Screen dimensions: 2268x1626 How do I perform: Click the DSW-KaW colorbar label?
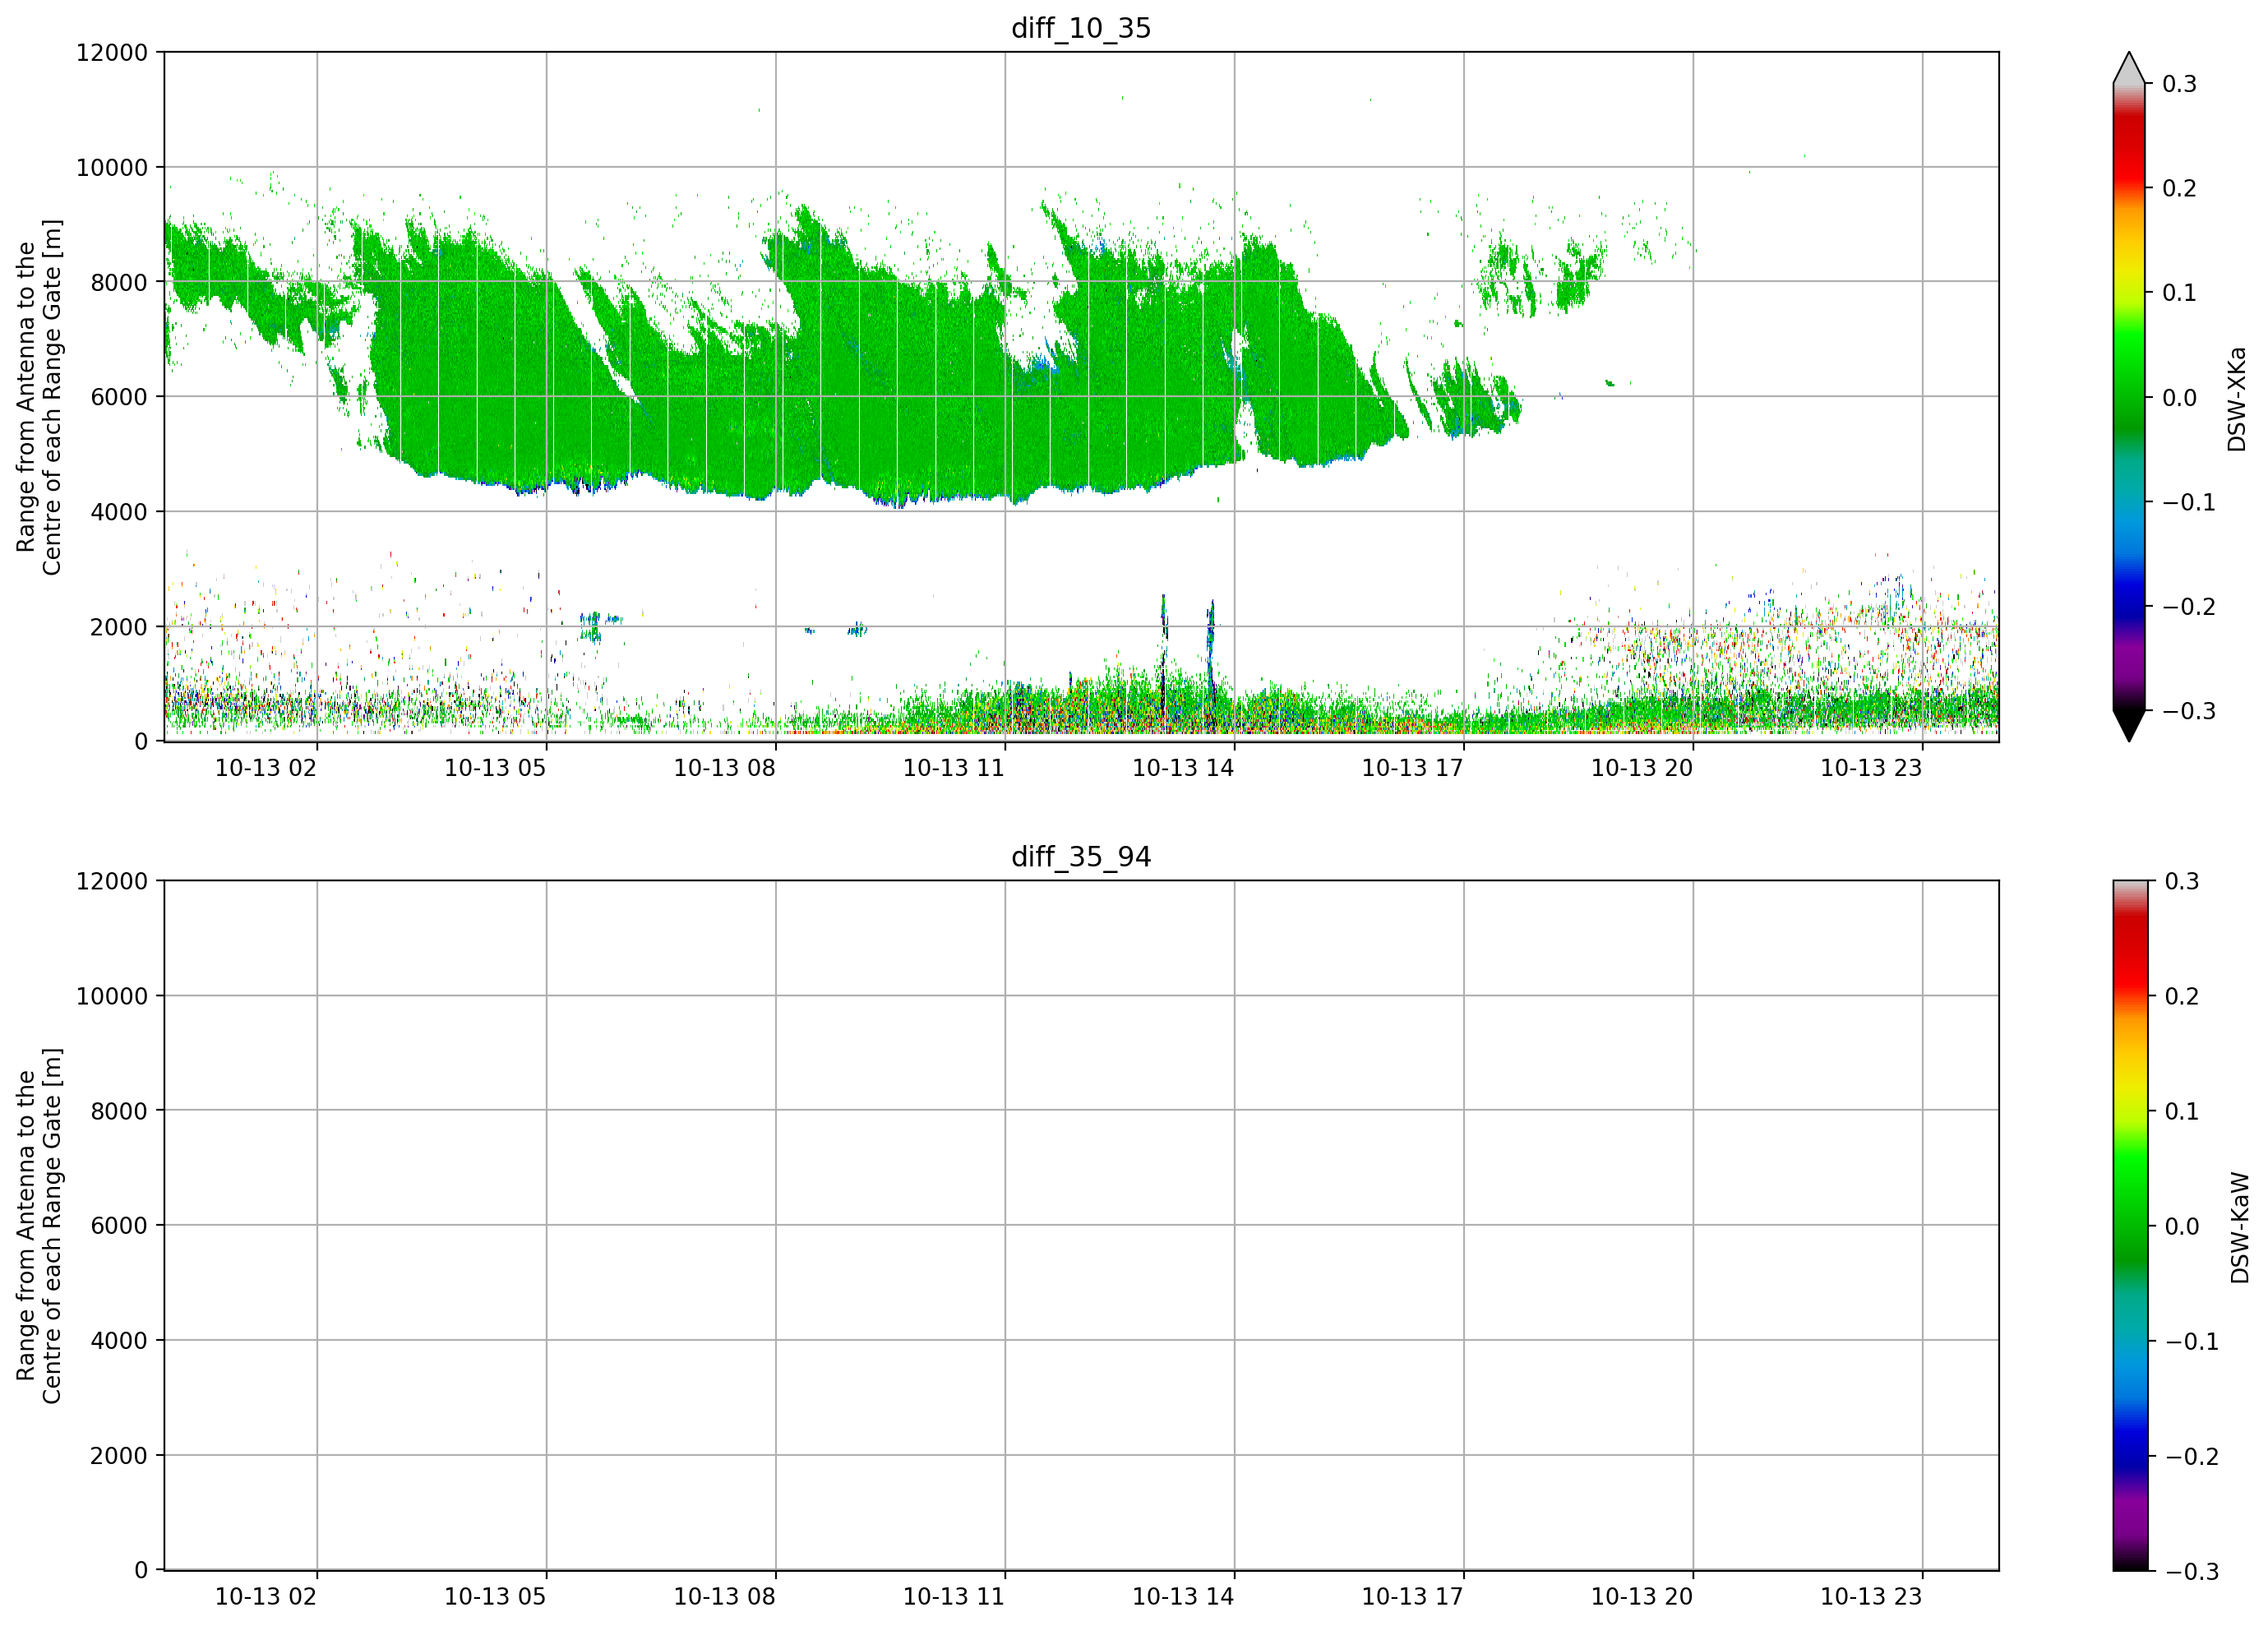click(x=2240, y=1228)
